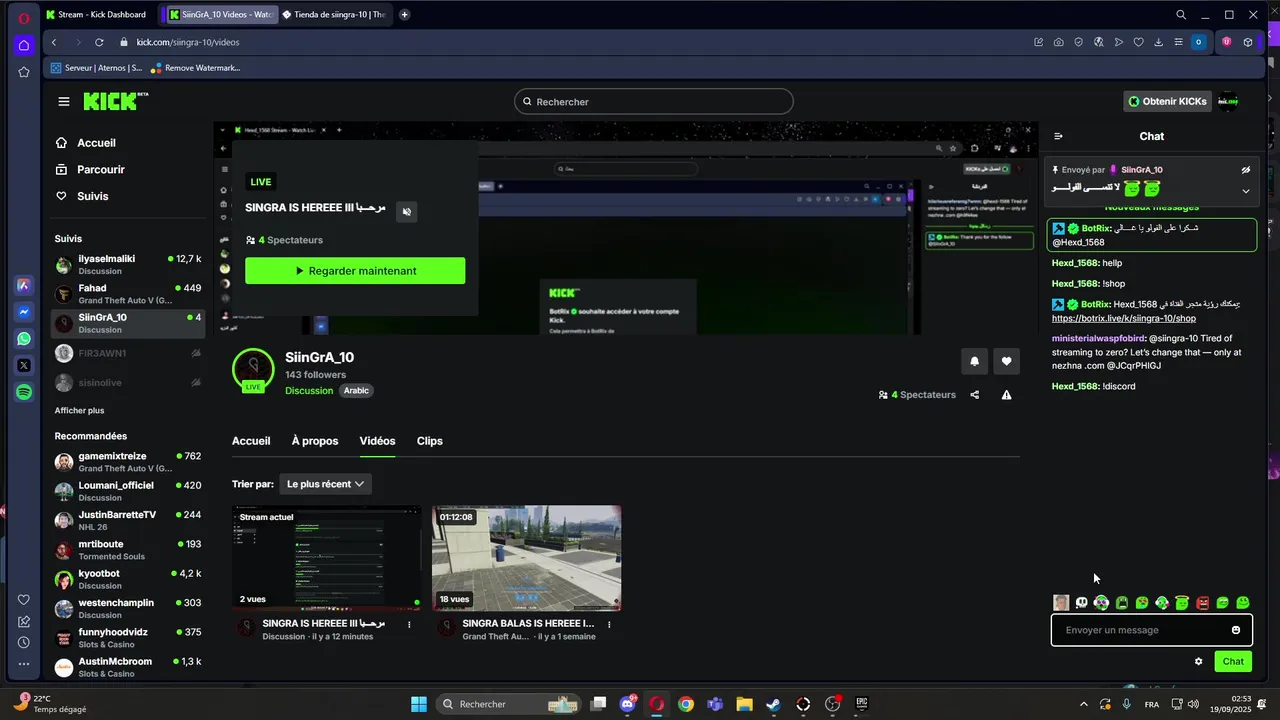
Task: Open the emoji picker in chat input
Action: (x=1236, y=630)
